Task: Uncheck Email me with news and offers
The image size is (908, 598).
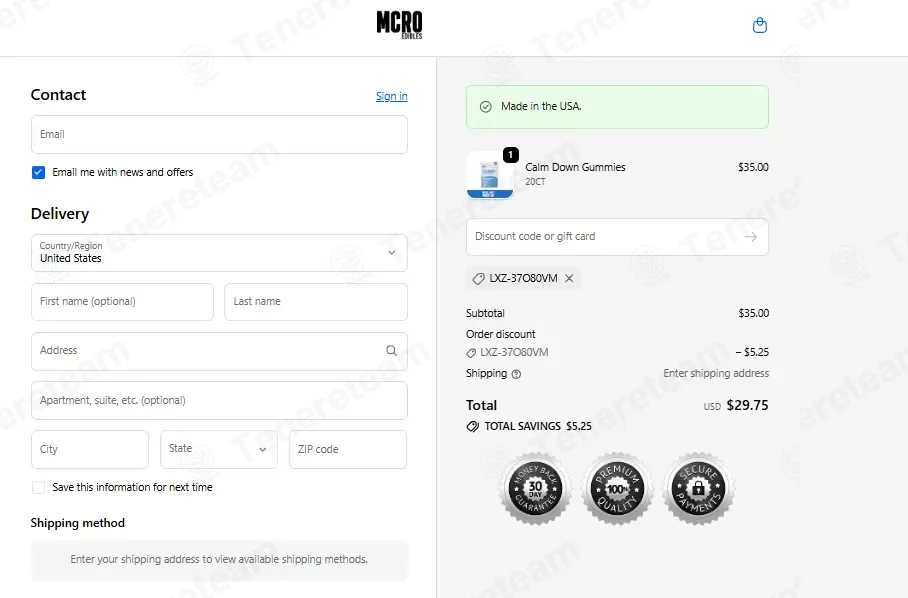Action: click(38, 173)
